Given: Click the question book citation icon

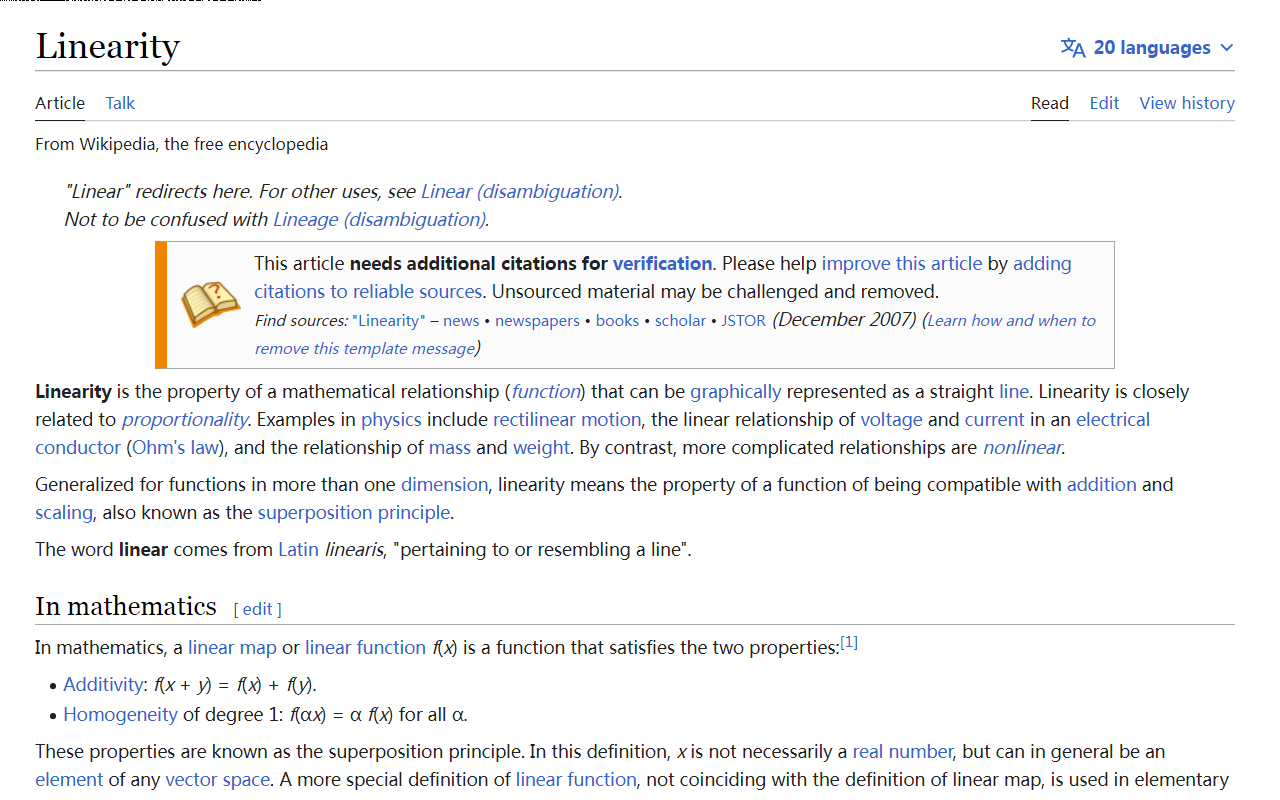Looking at the screenshot, I should 210,305.
